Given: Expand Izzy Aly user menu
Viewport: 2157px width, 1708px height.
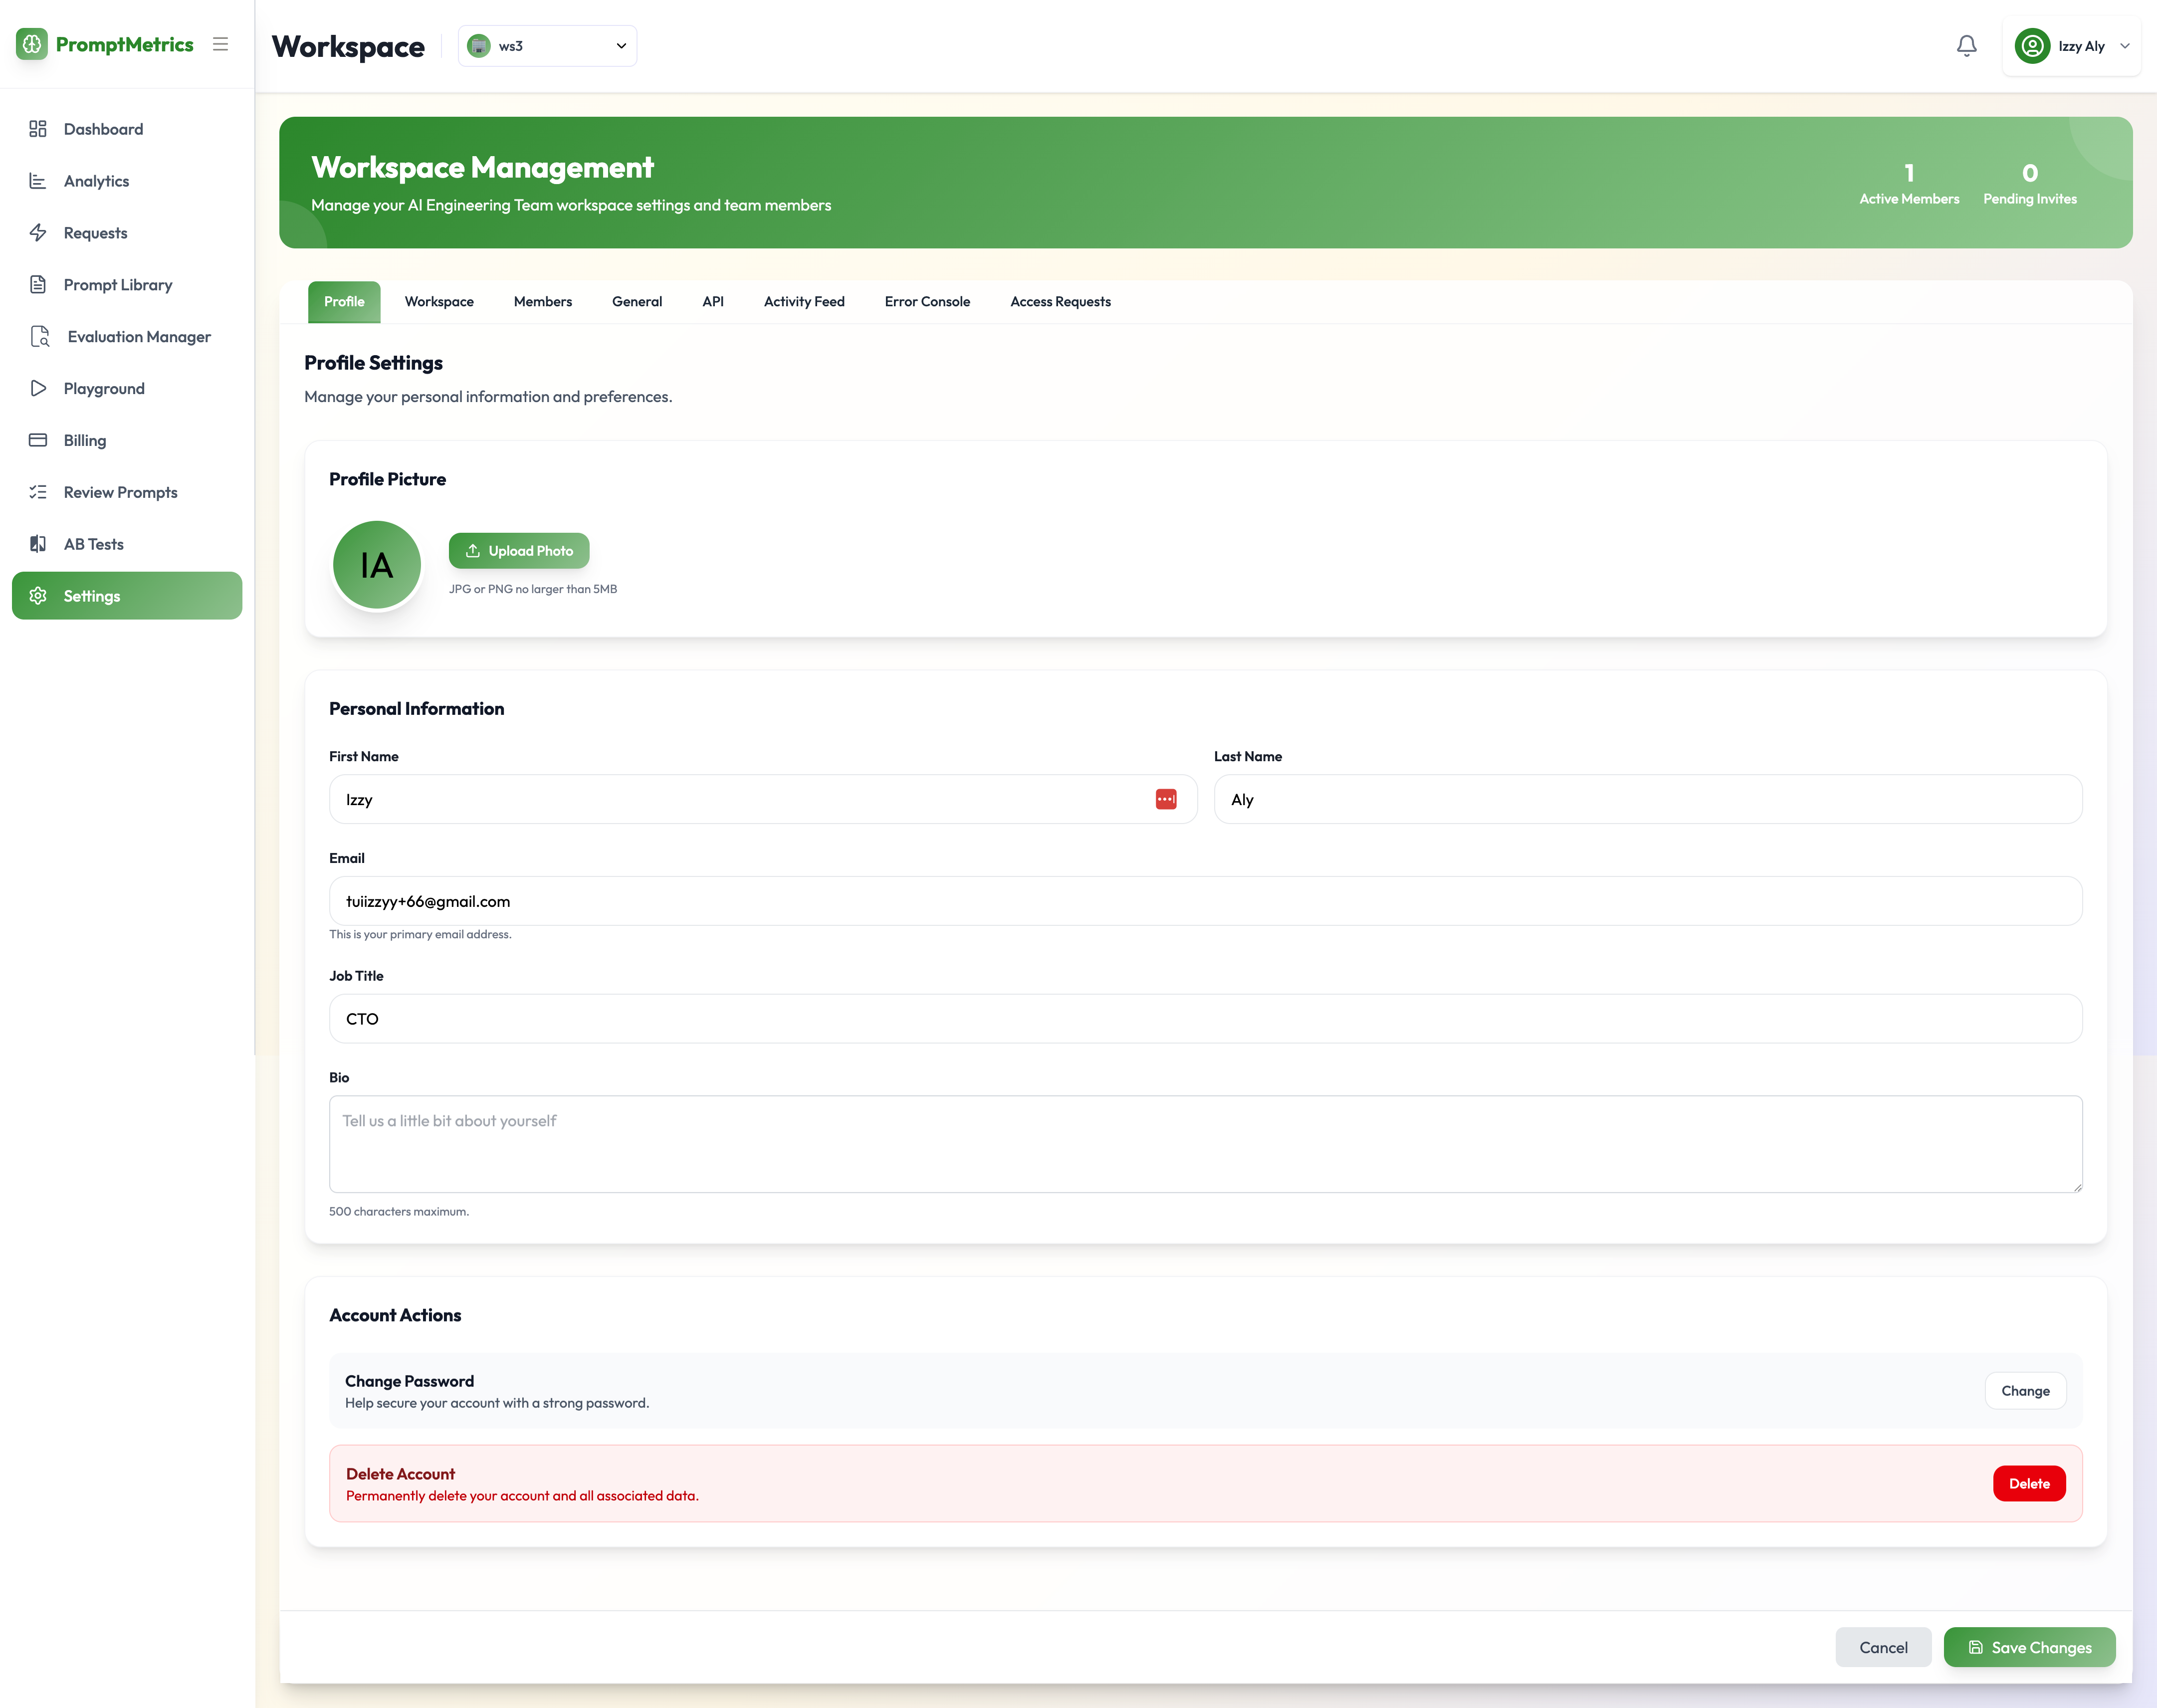Looking at the screenshot, I should tap(2072, 46).
